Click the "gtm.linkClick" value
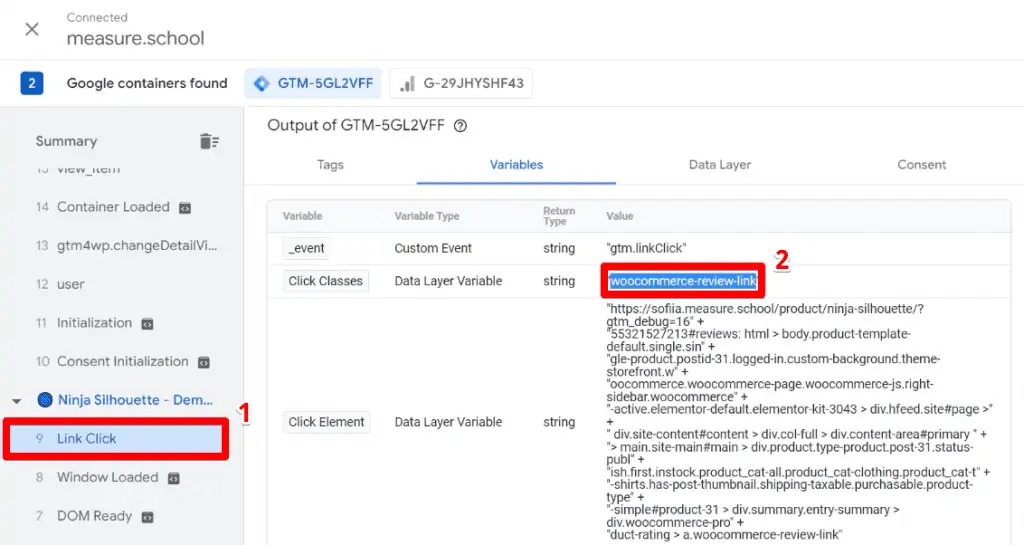The width and height of the screenshot is (1024, 545). [646, 248]
